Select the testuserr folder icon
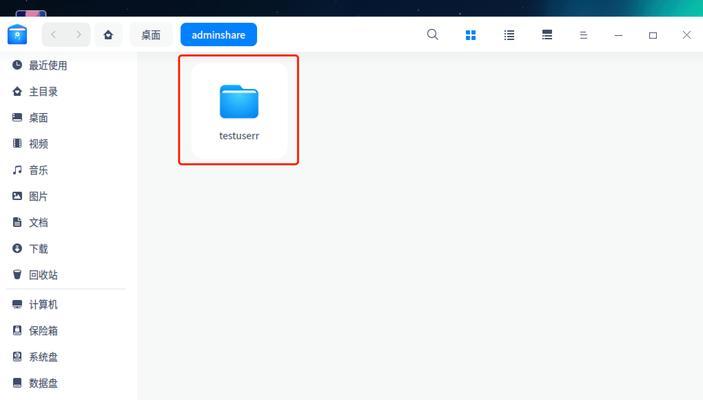703x400 pixels. click(239, 102)
